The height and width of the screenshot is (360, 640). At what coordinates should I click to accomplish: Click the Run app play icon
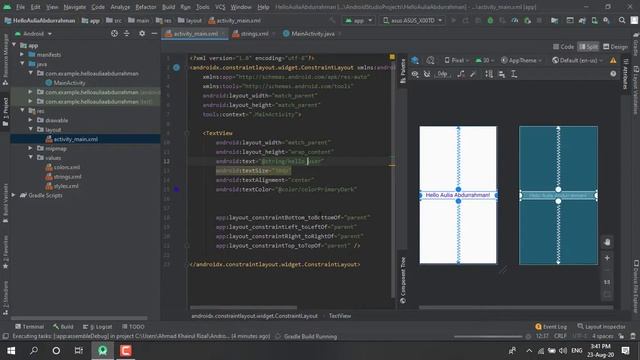pos(453,20)
